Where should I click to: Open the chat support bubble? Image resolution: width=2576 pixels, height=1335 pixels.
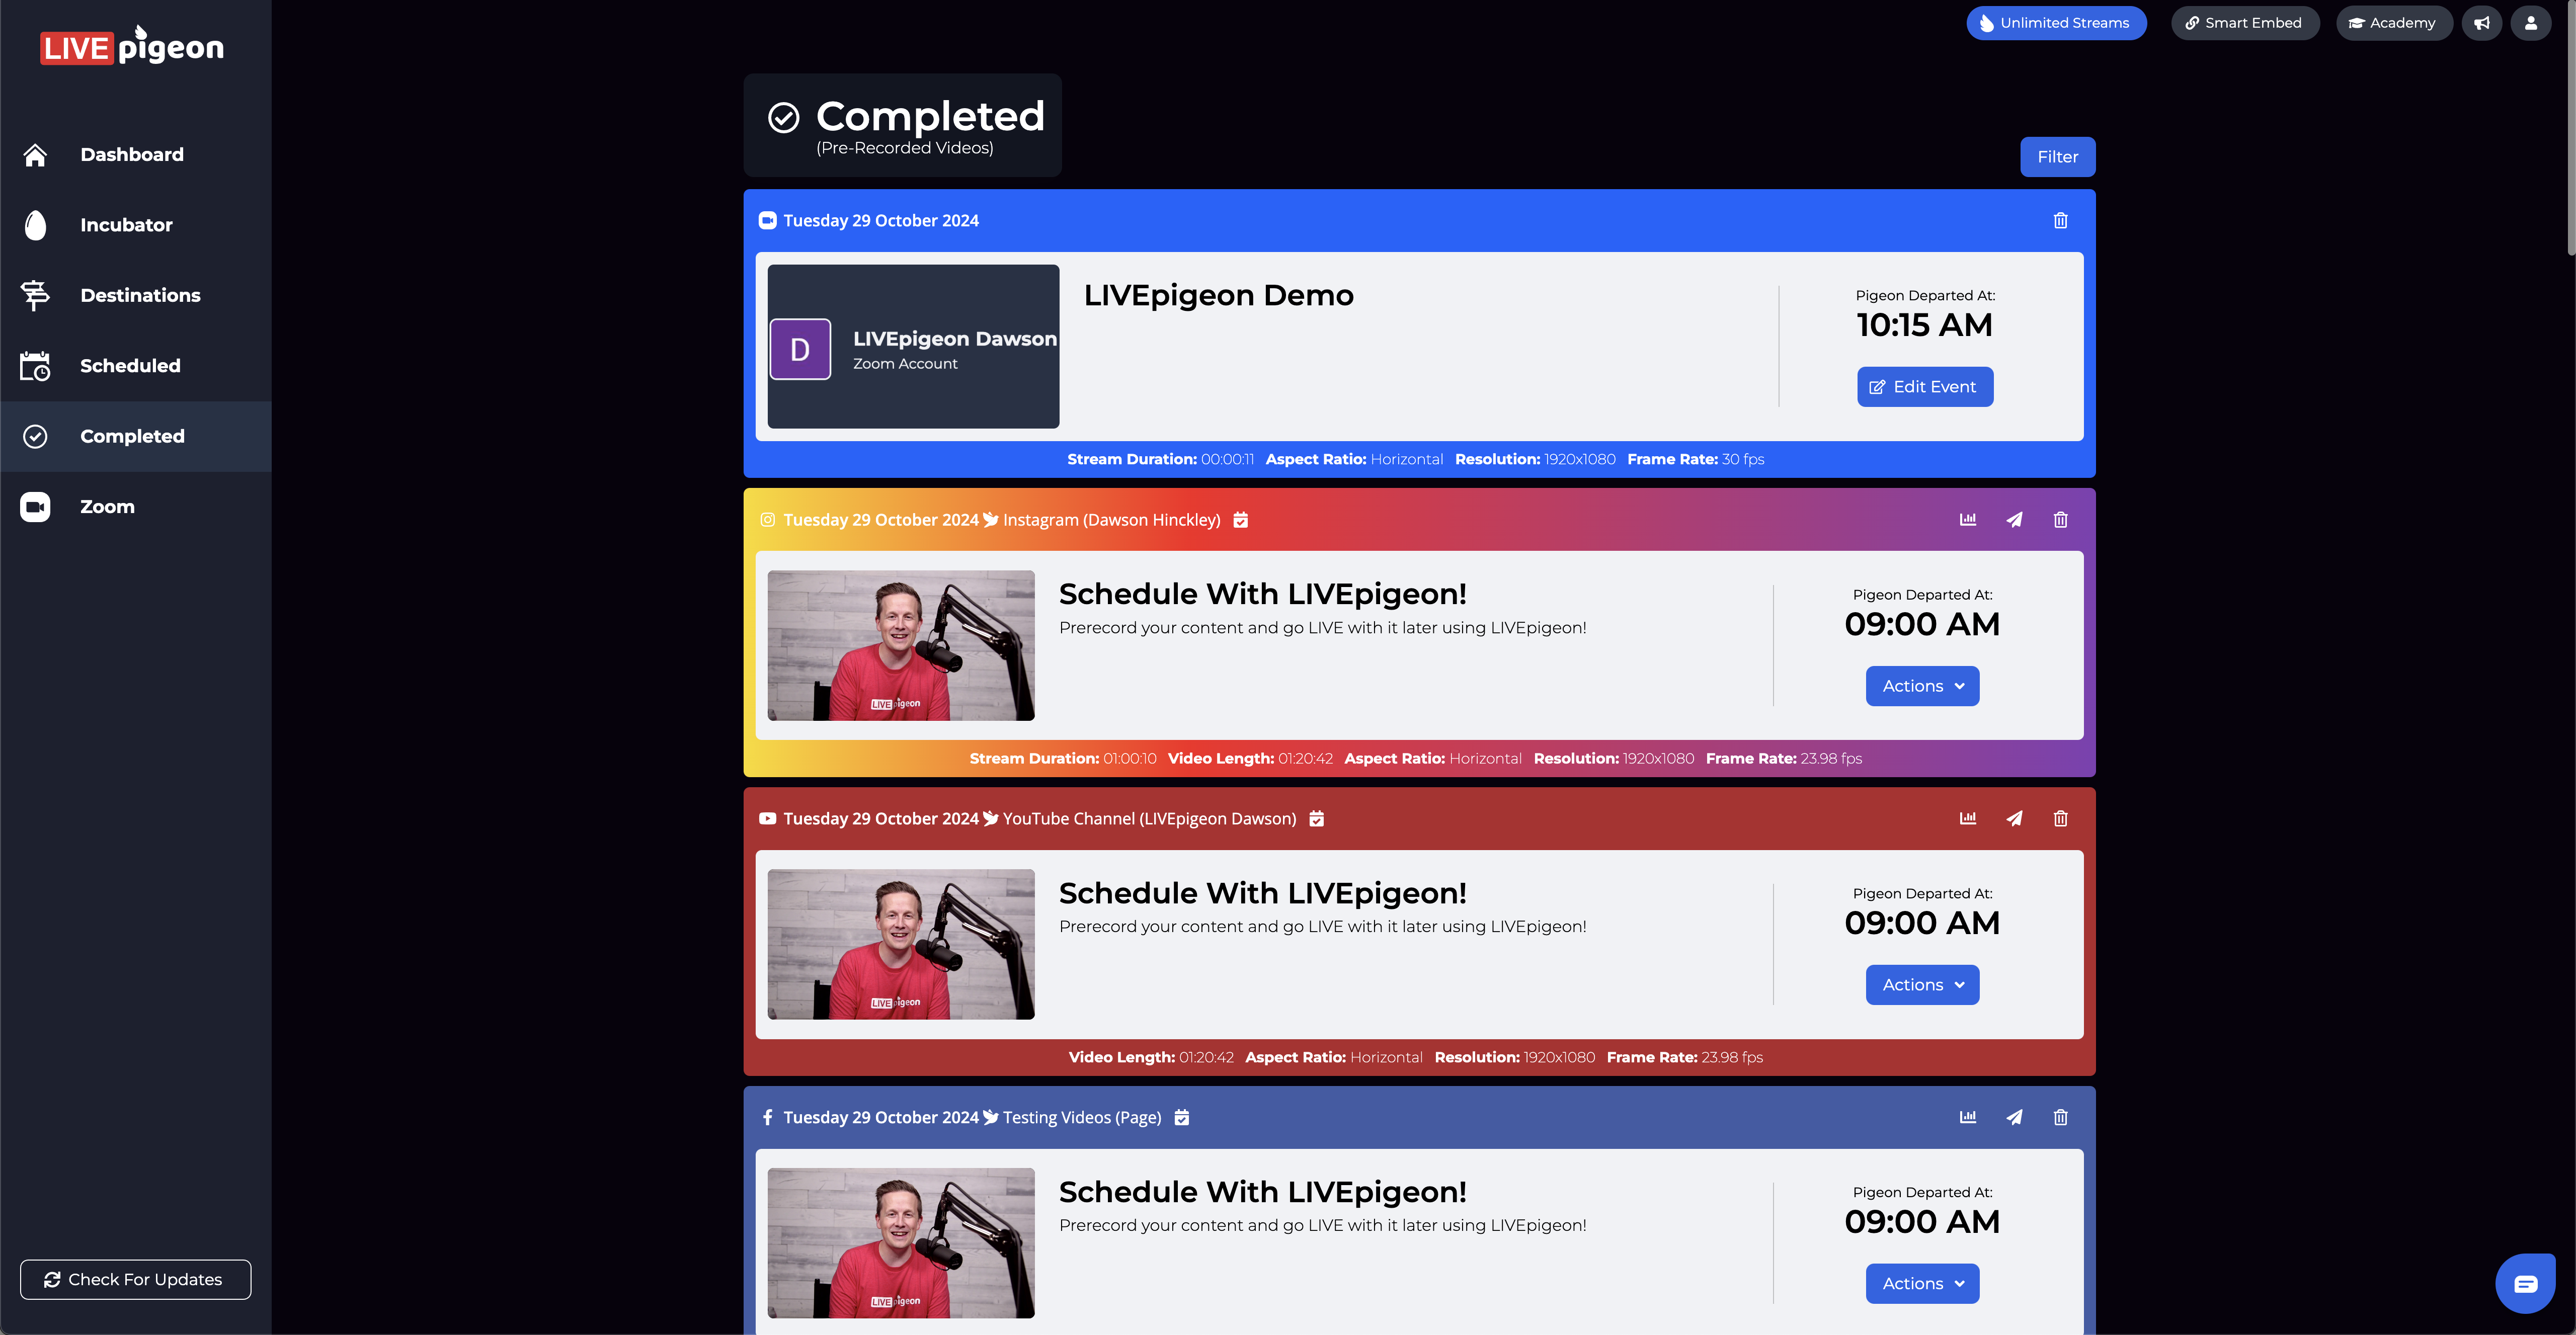2525,1283
